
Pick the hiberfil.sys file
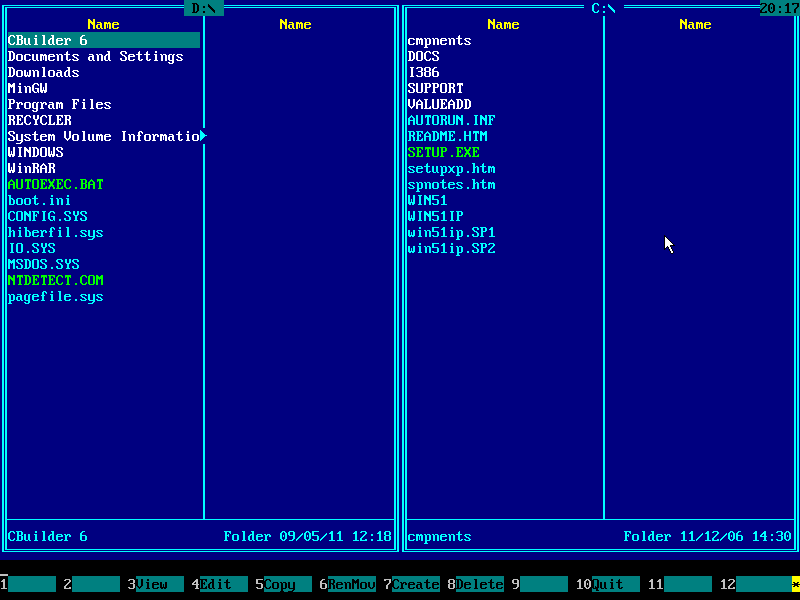(56, 233)
